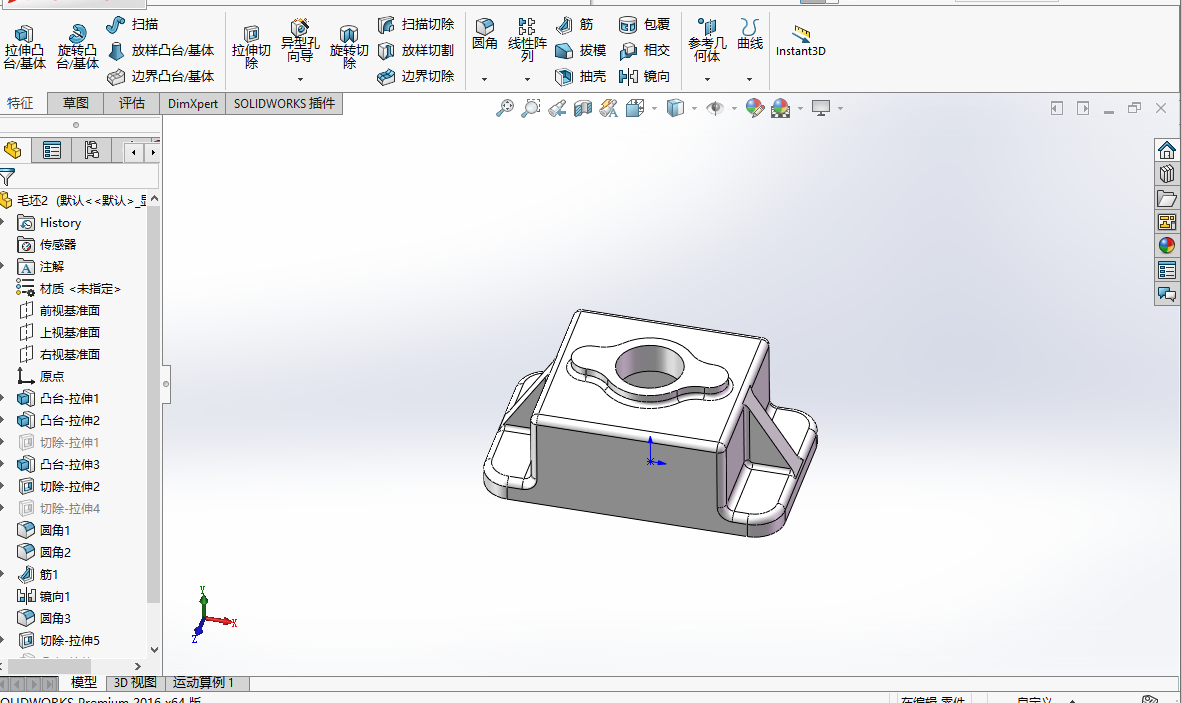The height and width of the screenshot is (703, 1182).
Task: Open the Design Library task pane icon
Action: tap(1167, 174)
